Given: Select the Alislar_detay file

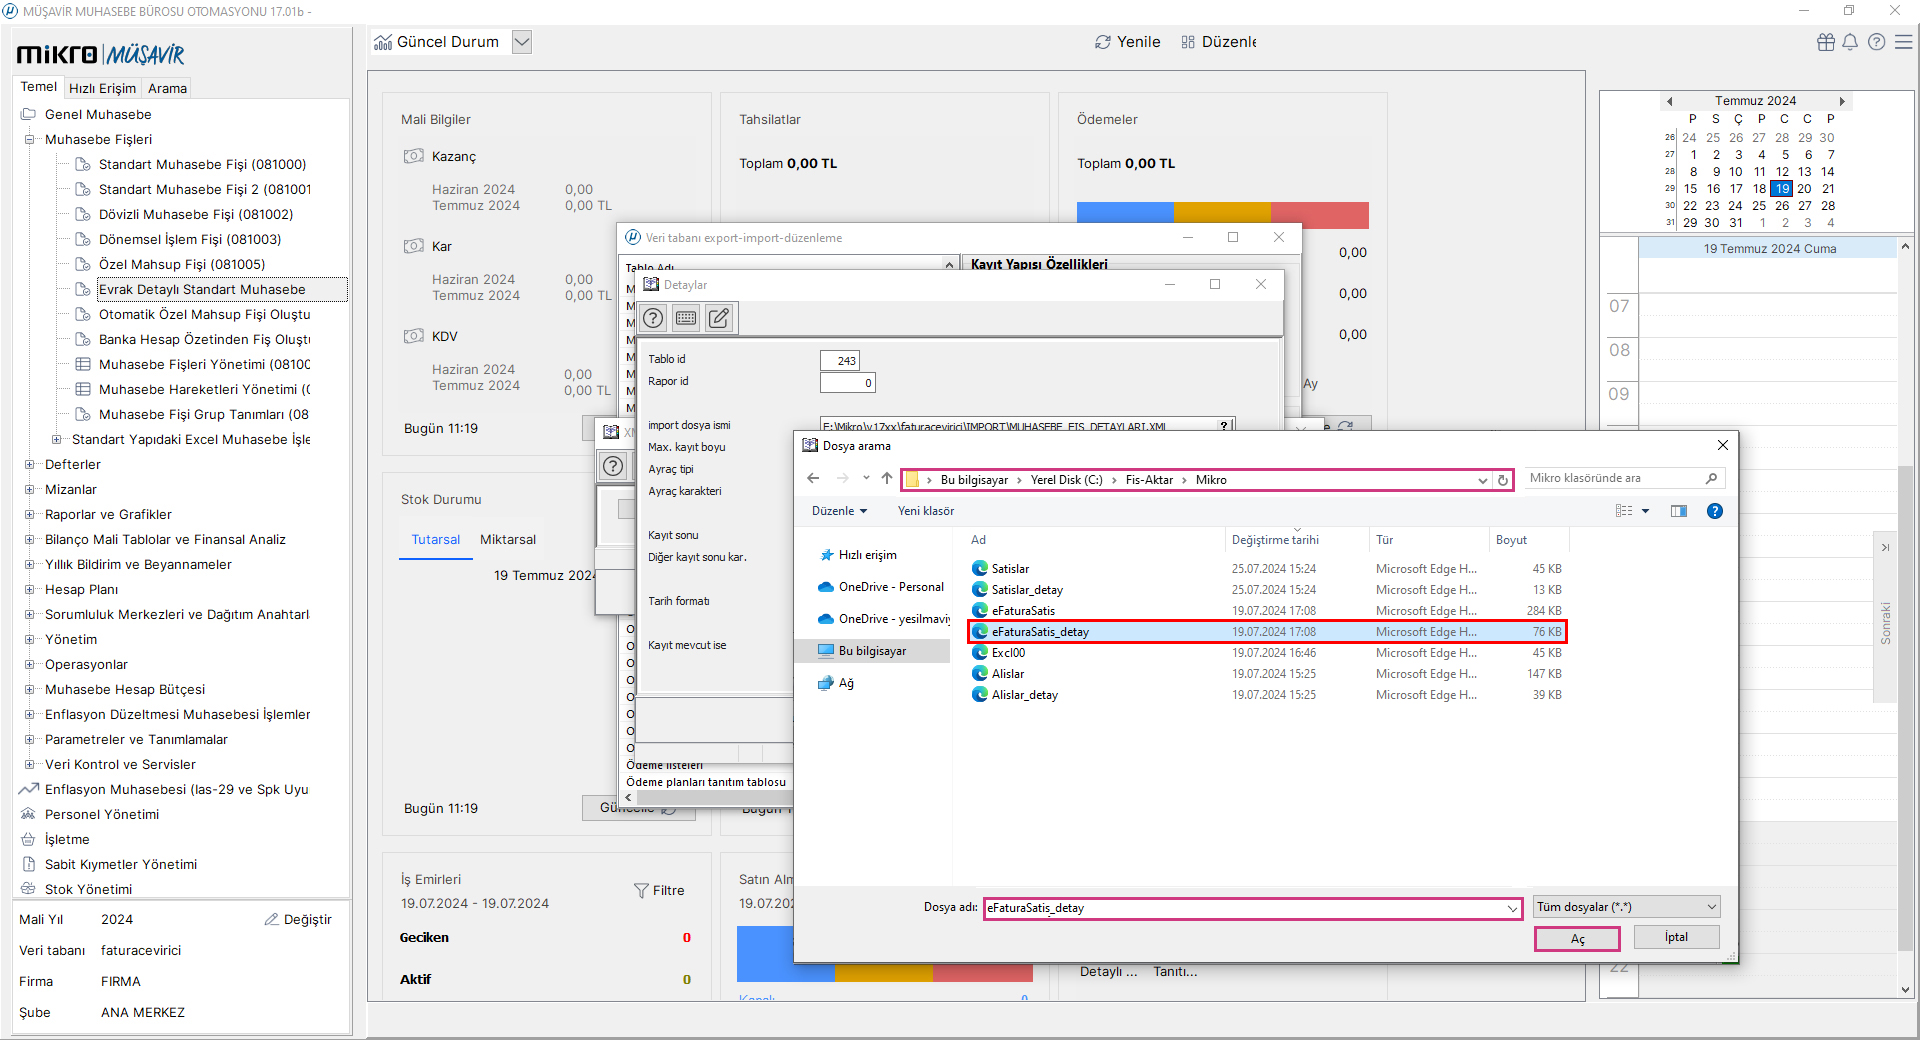Looking at the screenshot, I should point(1024,695).
